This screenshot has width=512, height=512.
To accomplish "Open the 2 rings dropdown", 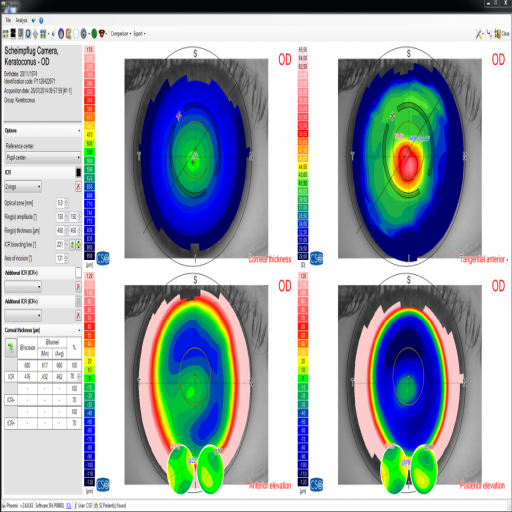I will coord(23,186).
